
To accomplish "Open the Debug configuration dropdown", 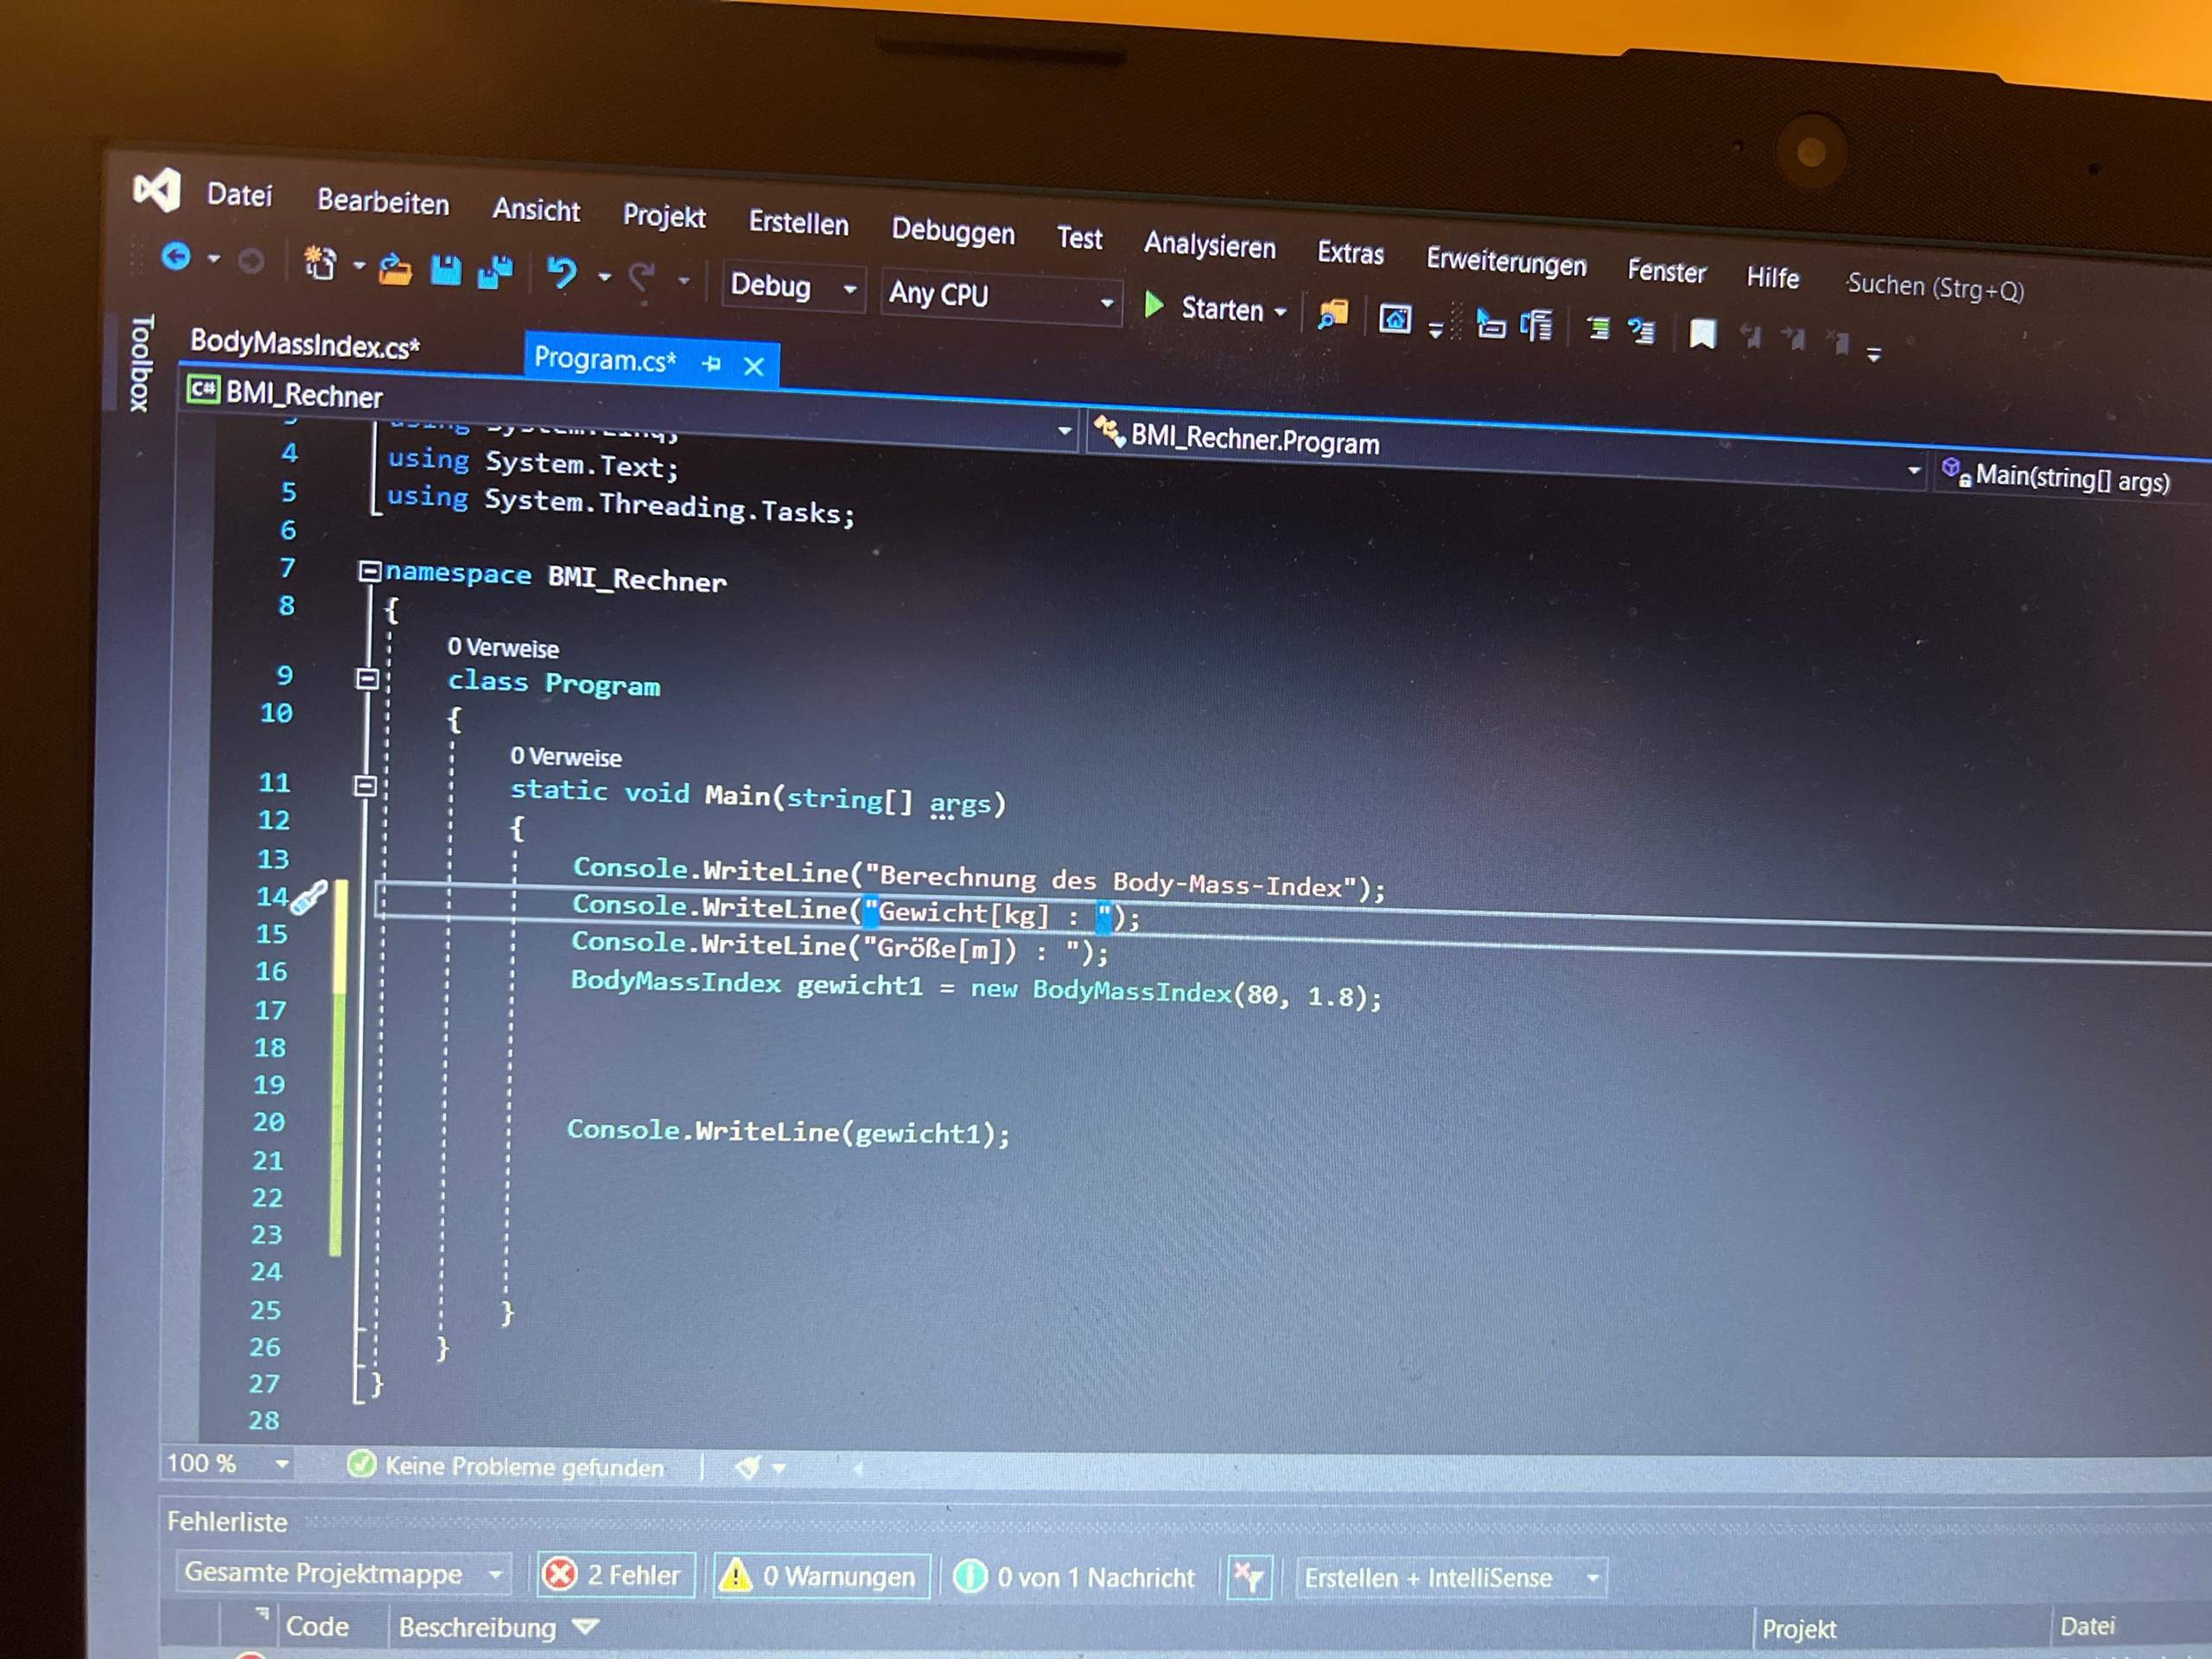I will (850, 288).
